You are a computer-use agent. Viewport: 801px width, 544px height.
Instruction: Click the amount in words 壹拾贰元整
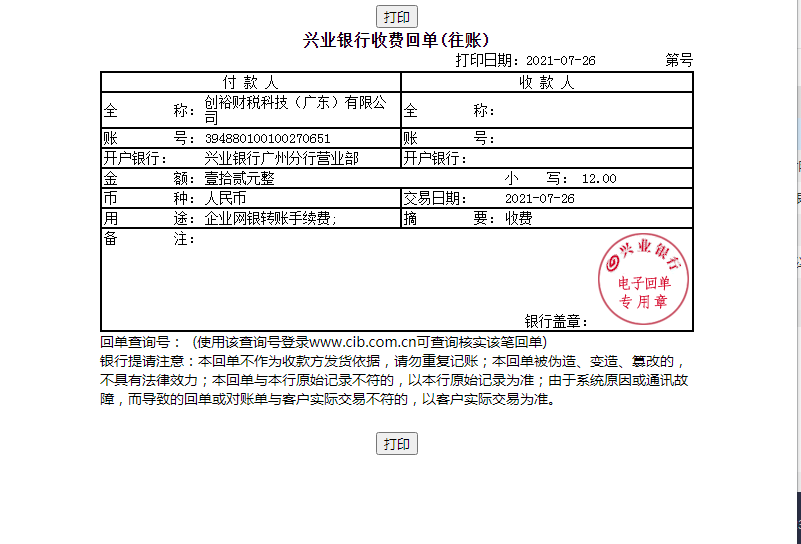[239, 178]
